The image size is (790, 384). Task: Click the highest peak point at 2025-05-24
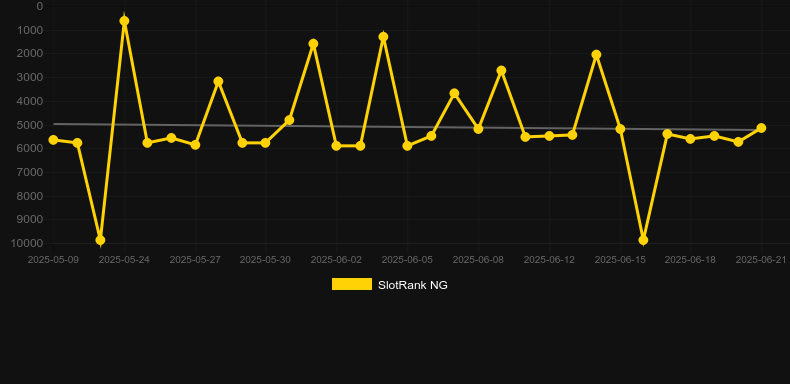[x=124, y=21]
